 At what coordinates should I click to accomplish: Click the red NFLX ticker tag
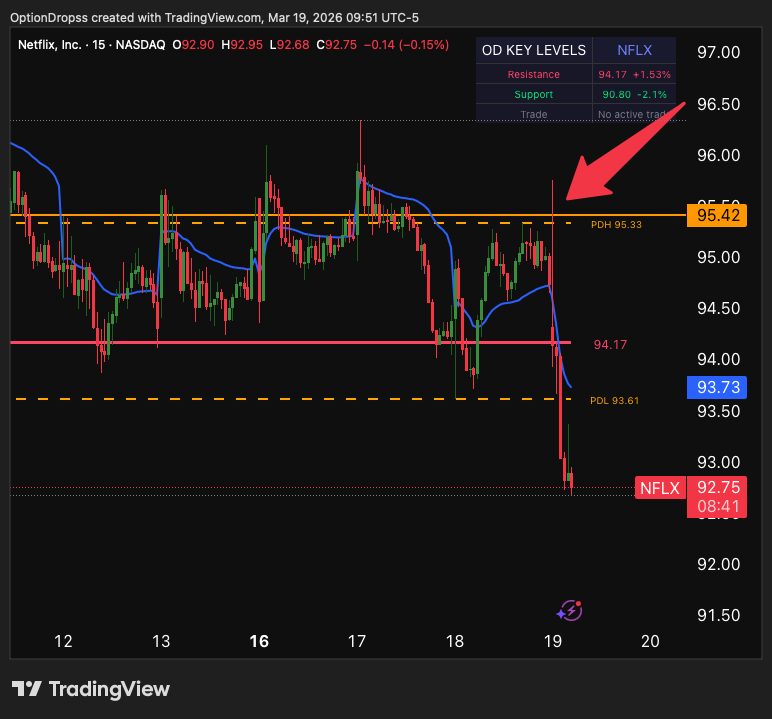click(660, 488)
